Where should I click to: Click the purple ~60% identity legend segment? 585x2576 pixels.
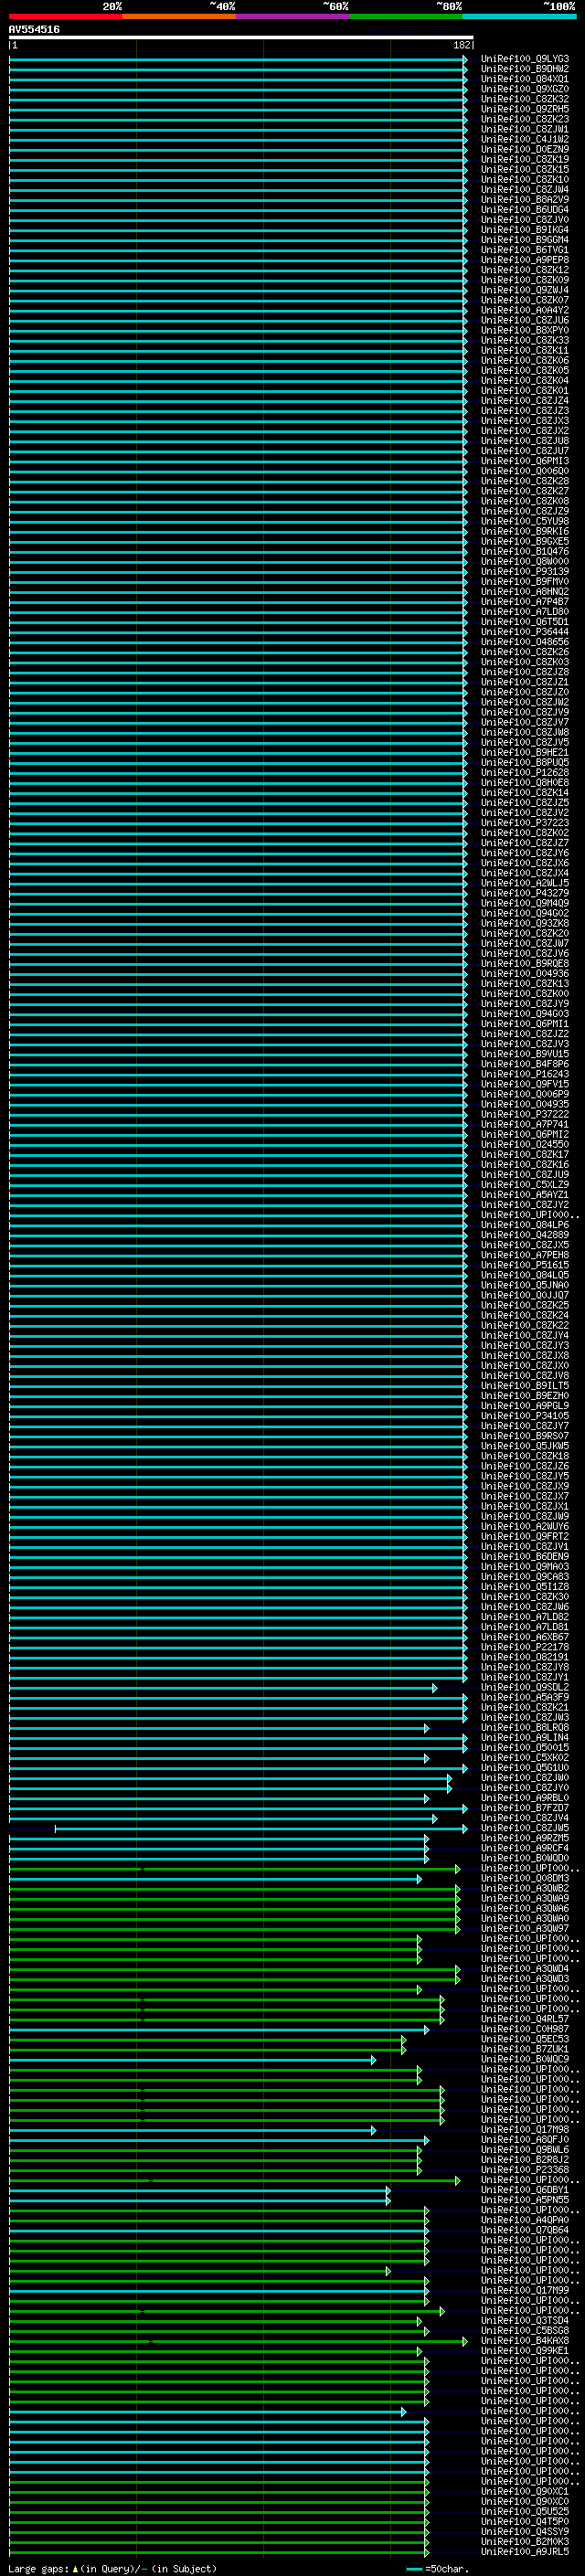293,16
